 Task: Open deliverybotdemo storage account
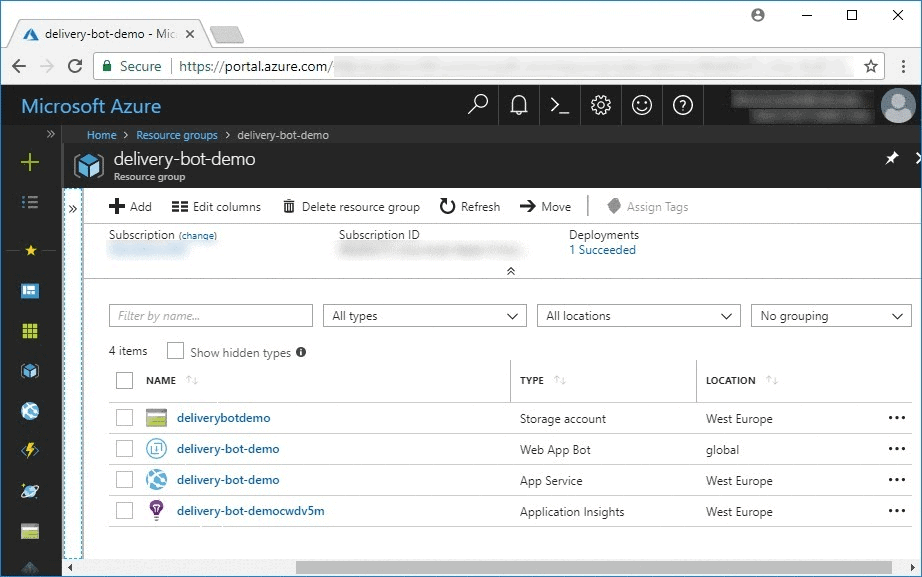pyautogui.click(x=223, y=418)
